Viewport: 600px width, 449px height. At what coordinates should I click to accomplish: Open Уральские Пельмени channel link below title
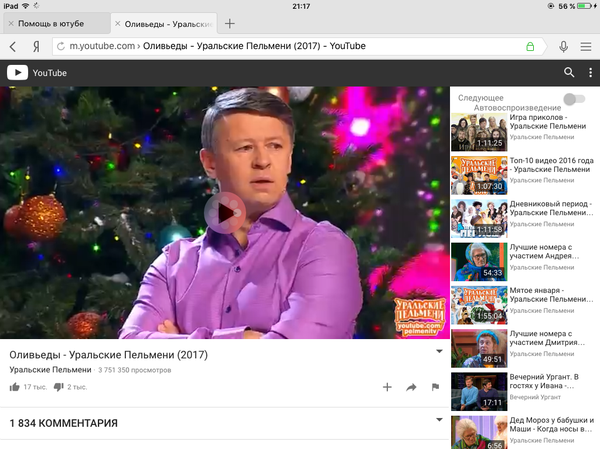click(50, 370)
